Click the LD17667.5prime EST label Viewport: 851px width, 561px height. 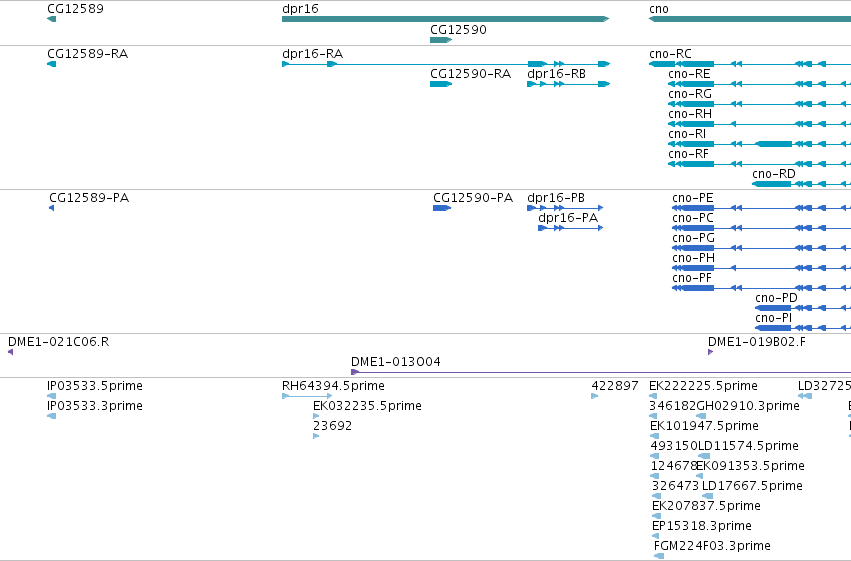point(752,487)
